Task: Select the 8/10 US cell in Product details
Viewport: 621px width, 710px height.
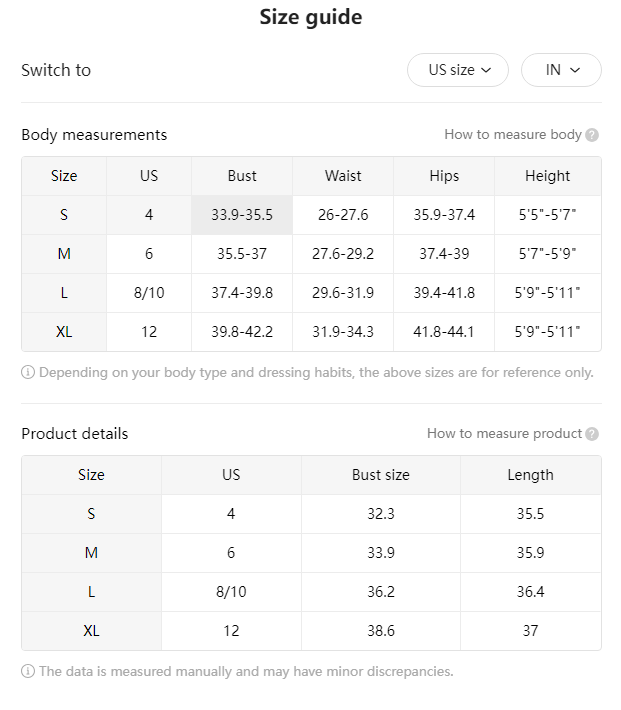Action: (x=231, y=592)
